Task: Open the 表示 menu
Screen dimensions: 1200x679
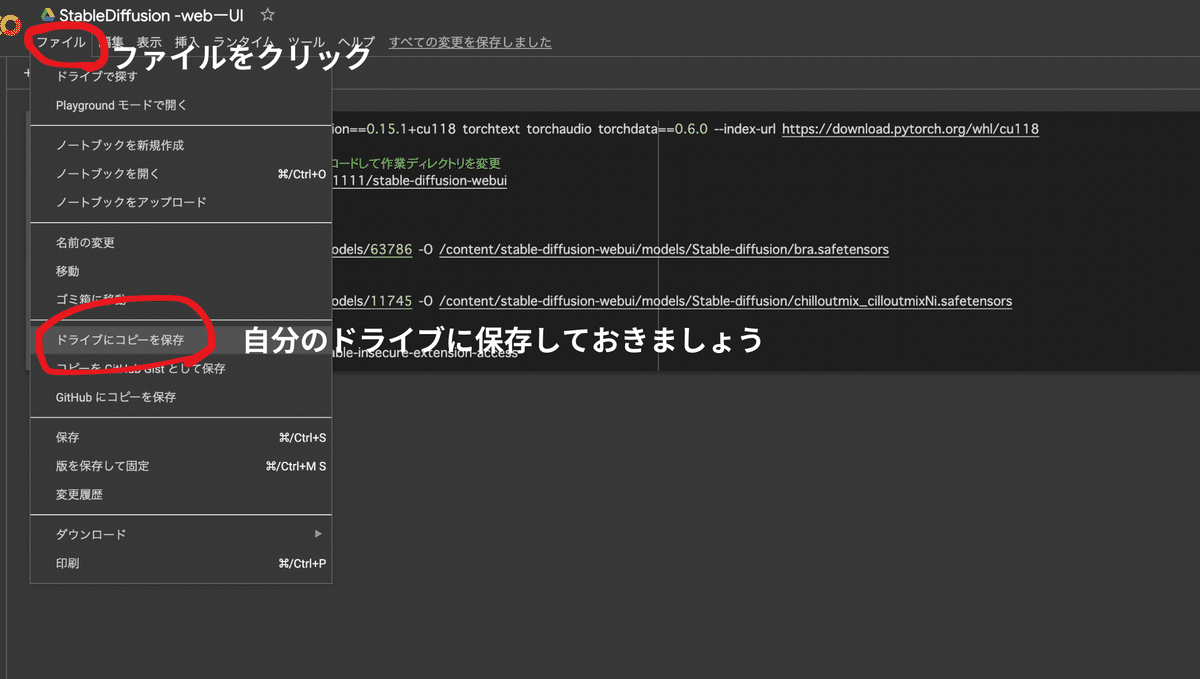Action: pyautogui.click(x=149, y=42)
